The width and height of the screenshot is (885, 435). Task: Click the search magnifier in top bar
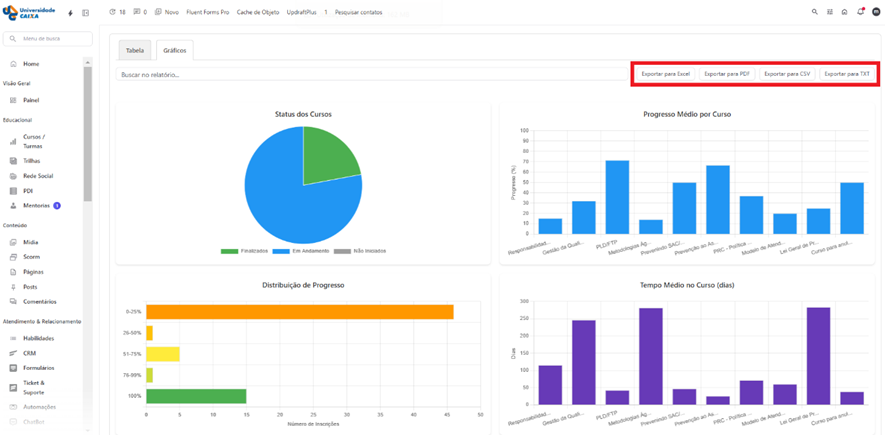click(x=815, y=12)
